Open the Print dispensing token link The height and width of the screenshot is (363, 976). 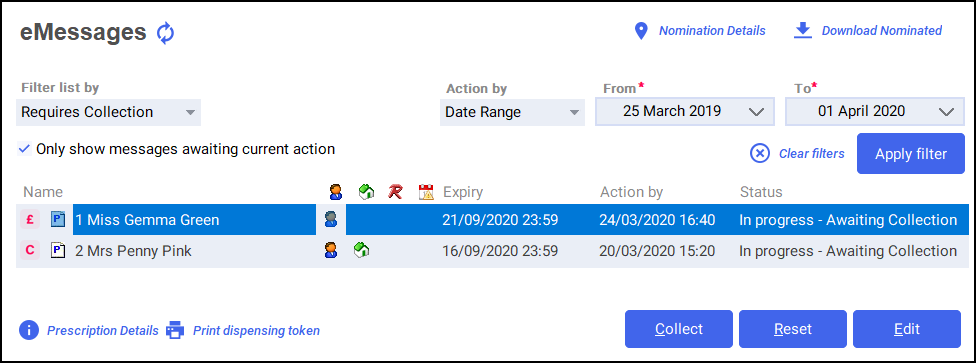[256, 331]
